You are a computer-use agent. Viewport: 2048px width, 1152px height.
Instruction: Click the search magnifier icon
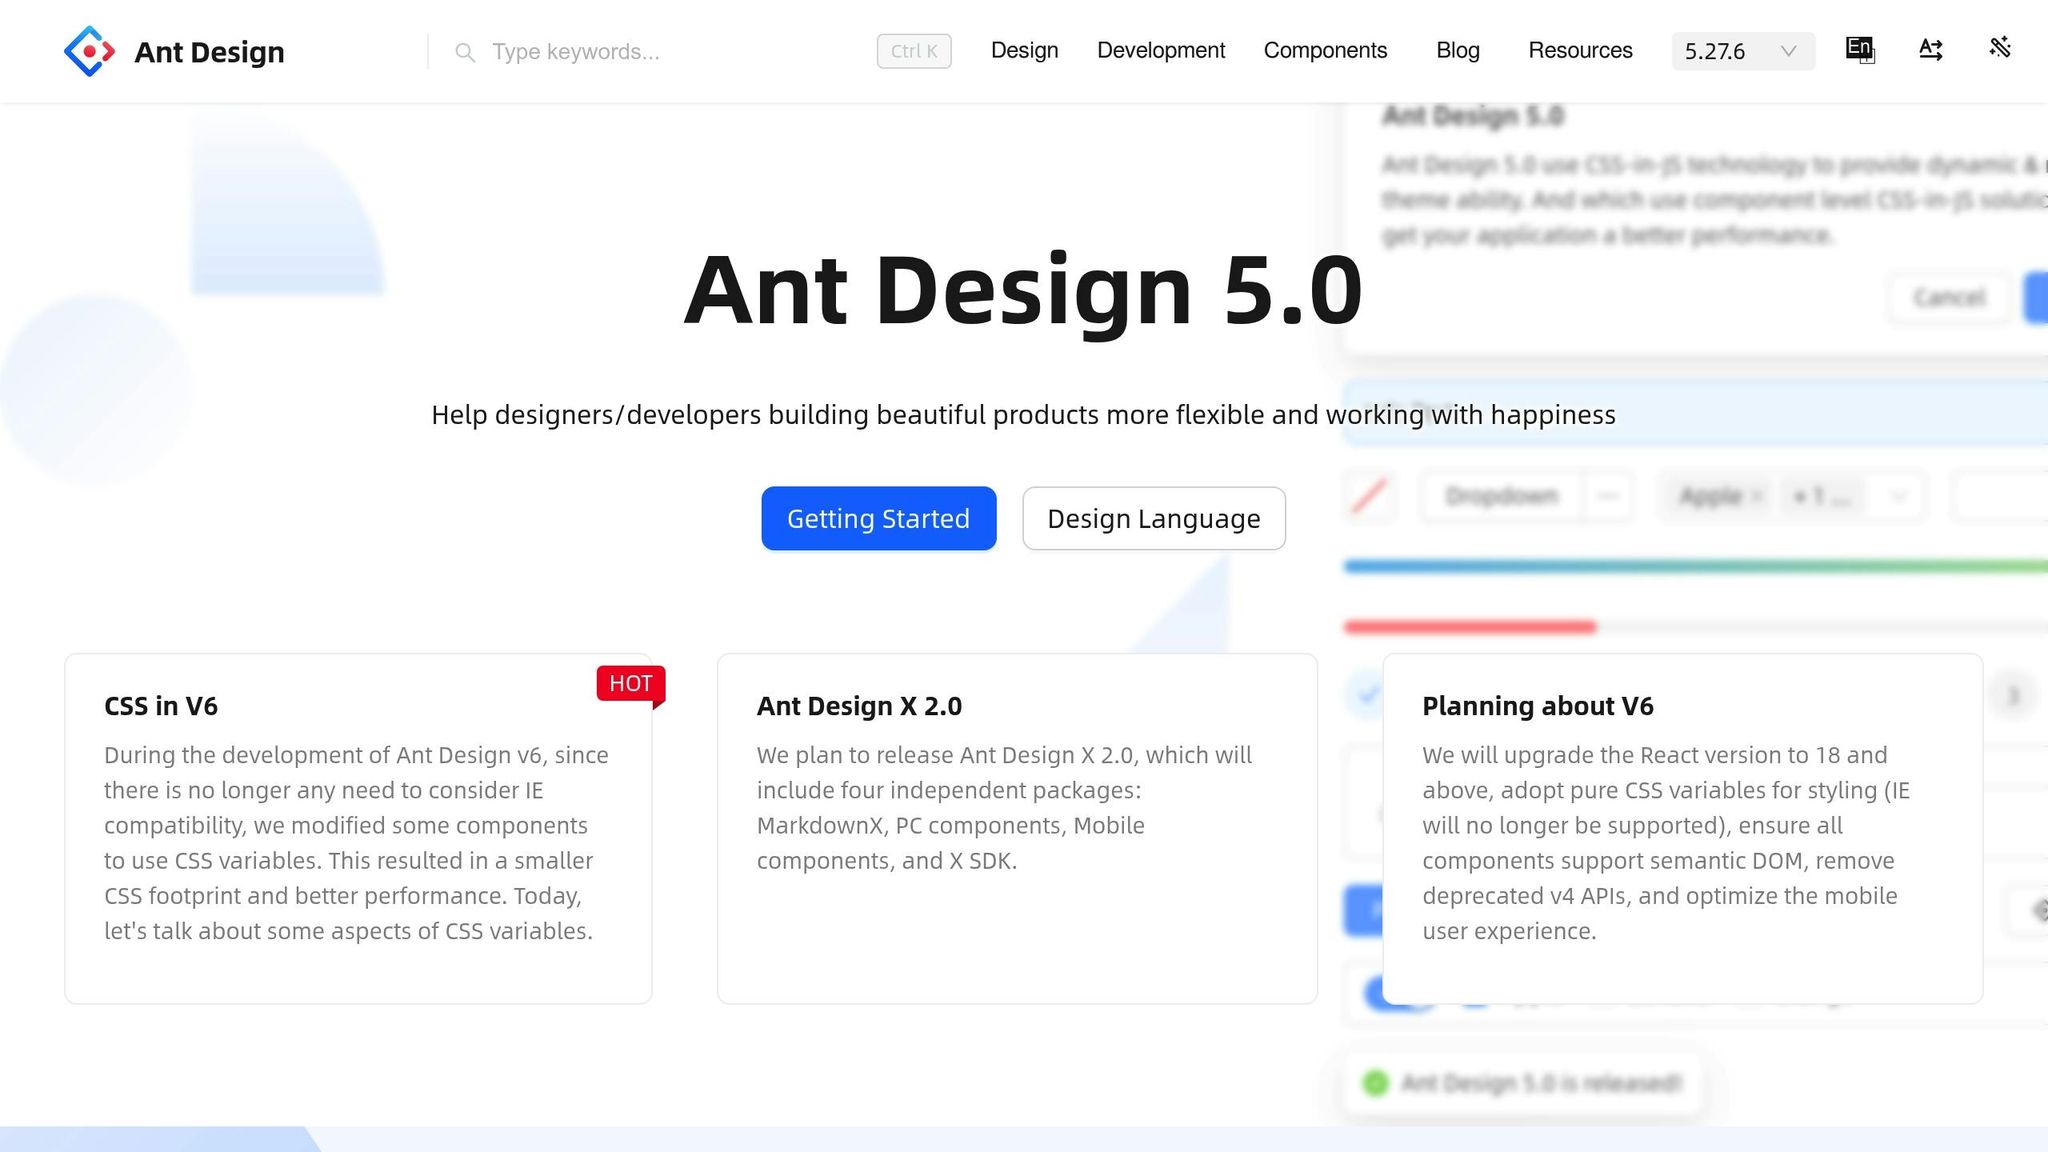464,52
